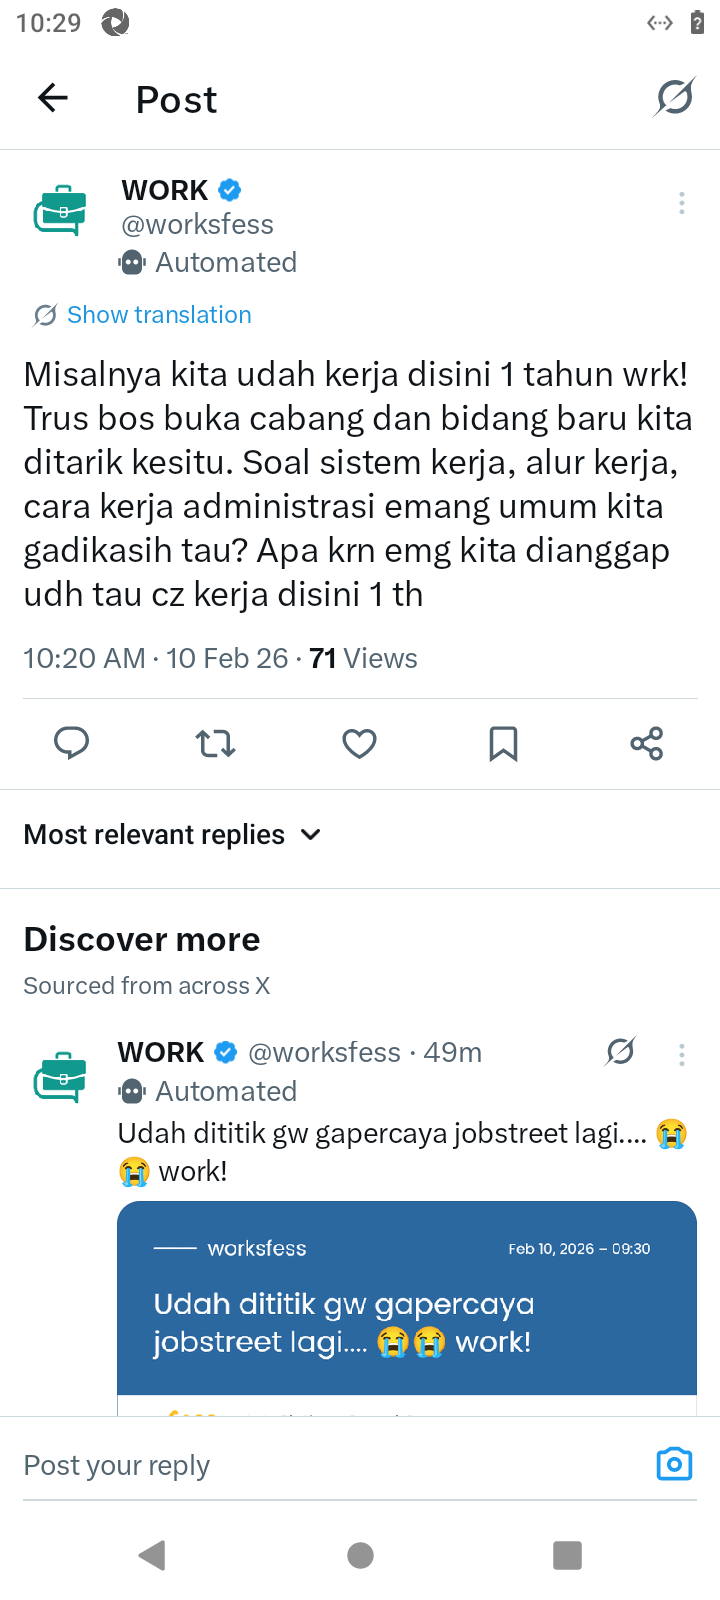Tap the back arrow in header
Screen dimensions: 720x1600
(53, 98)
